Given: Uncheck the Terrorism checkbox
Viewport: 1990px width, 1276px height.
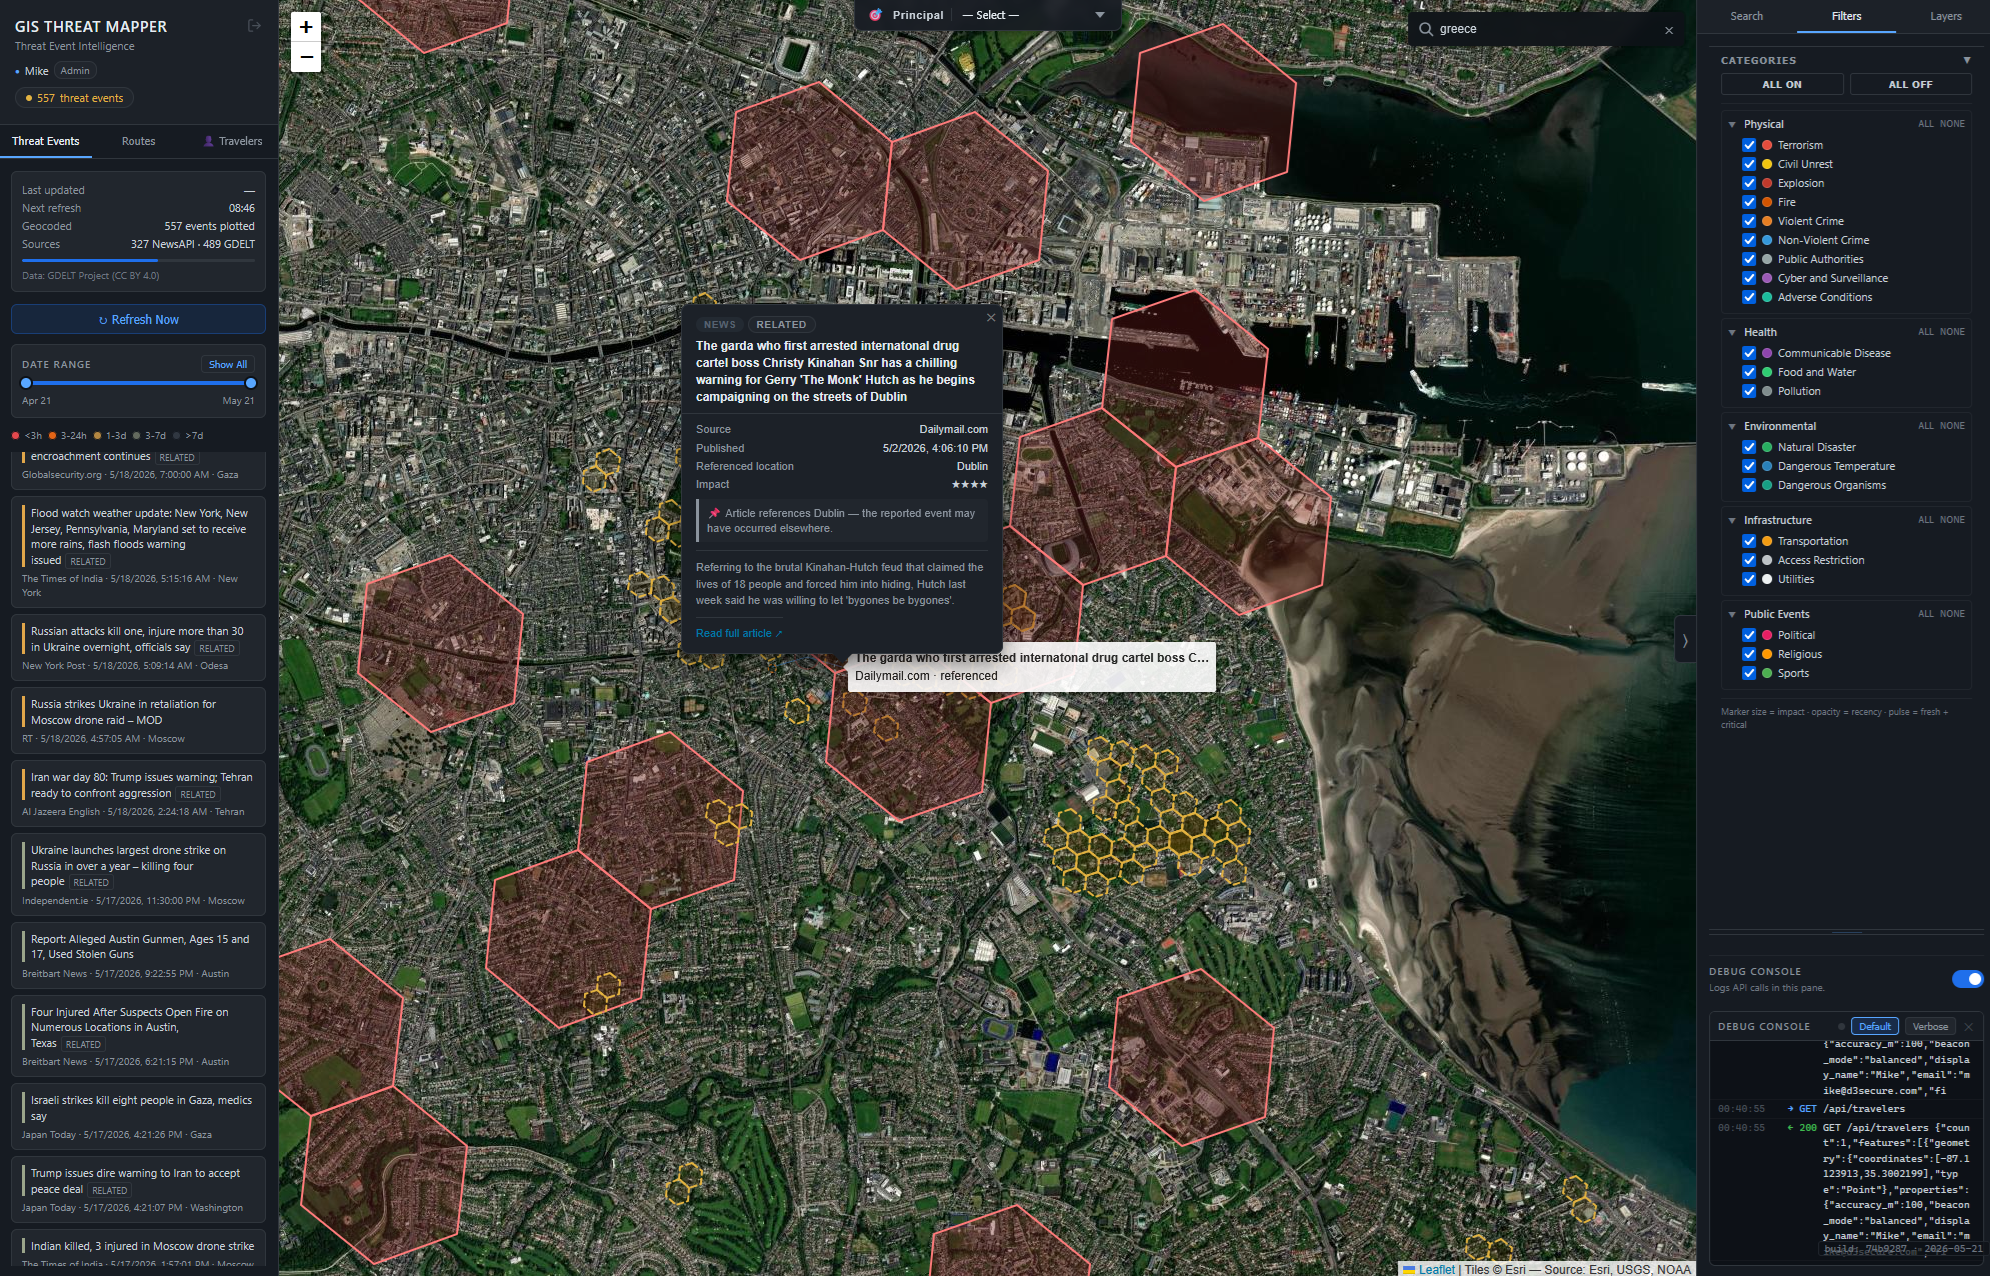Looking at the screenshot, I should click(x=1749, y=145).
